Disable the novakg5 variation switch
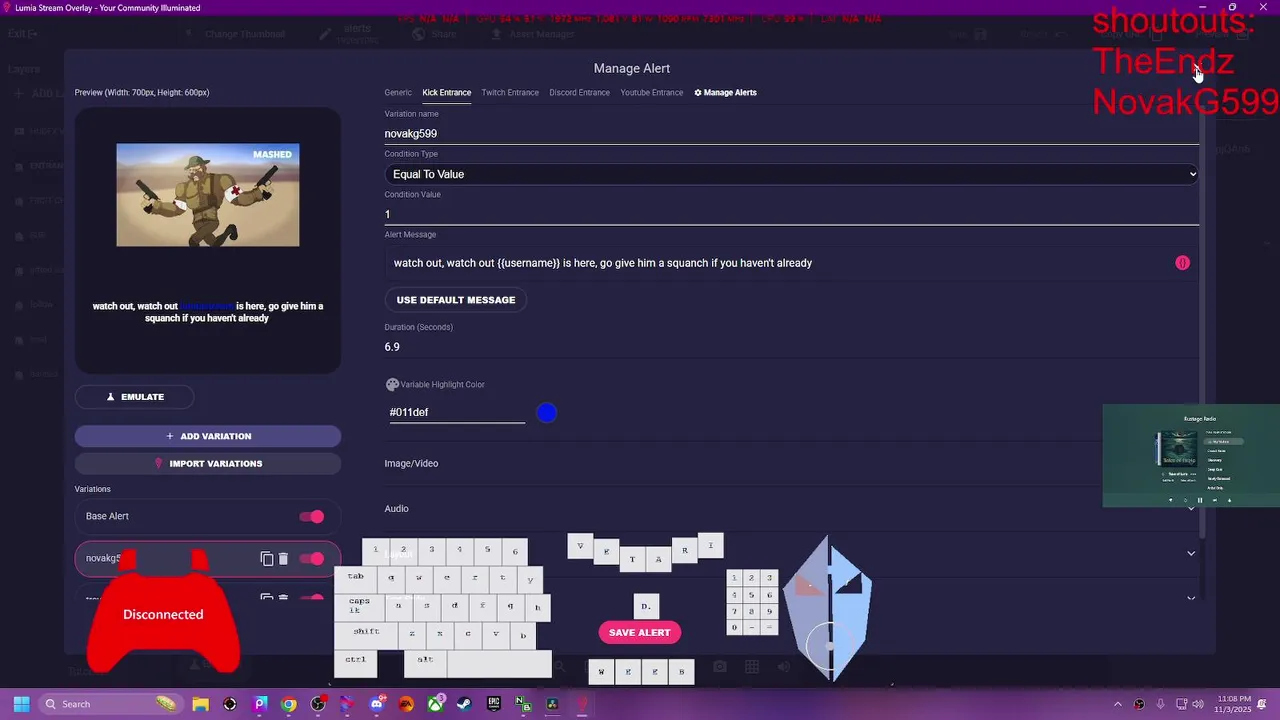The width and height of the screenshot is (1280, 720). 311,559
